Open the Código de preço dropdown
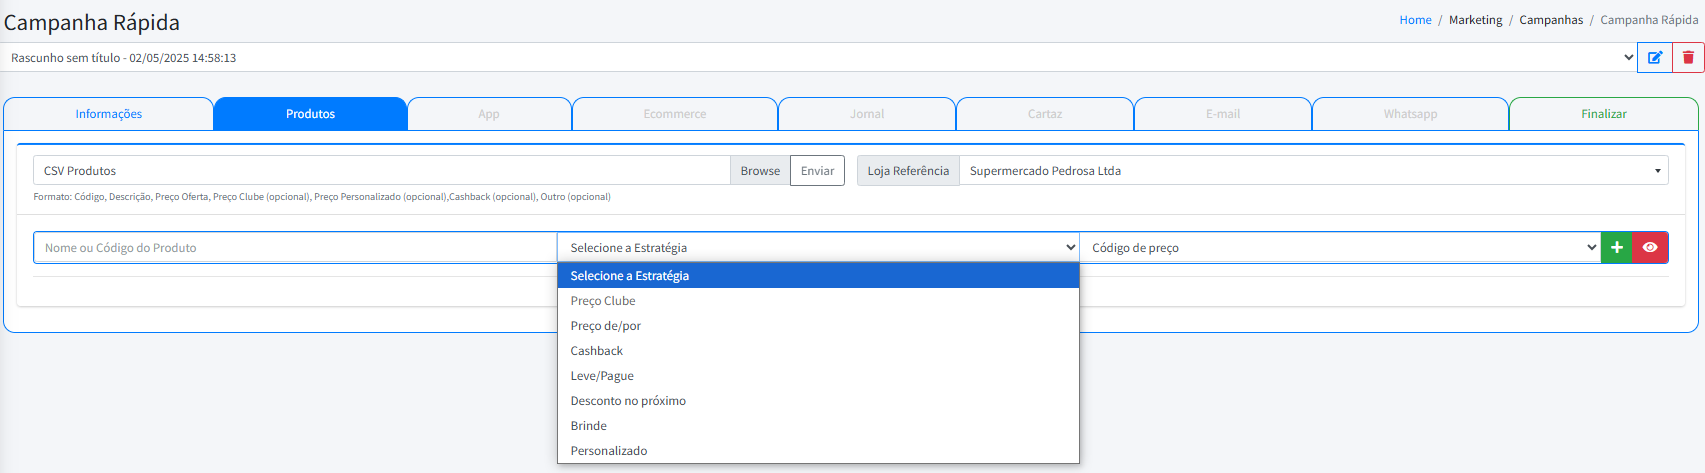Image resolution: width=1705 pixels, height=473 pixels. (1340, 248)
